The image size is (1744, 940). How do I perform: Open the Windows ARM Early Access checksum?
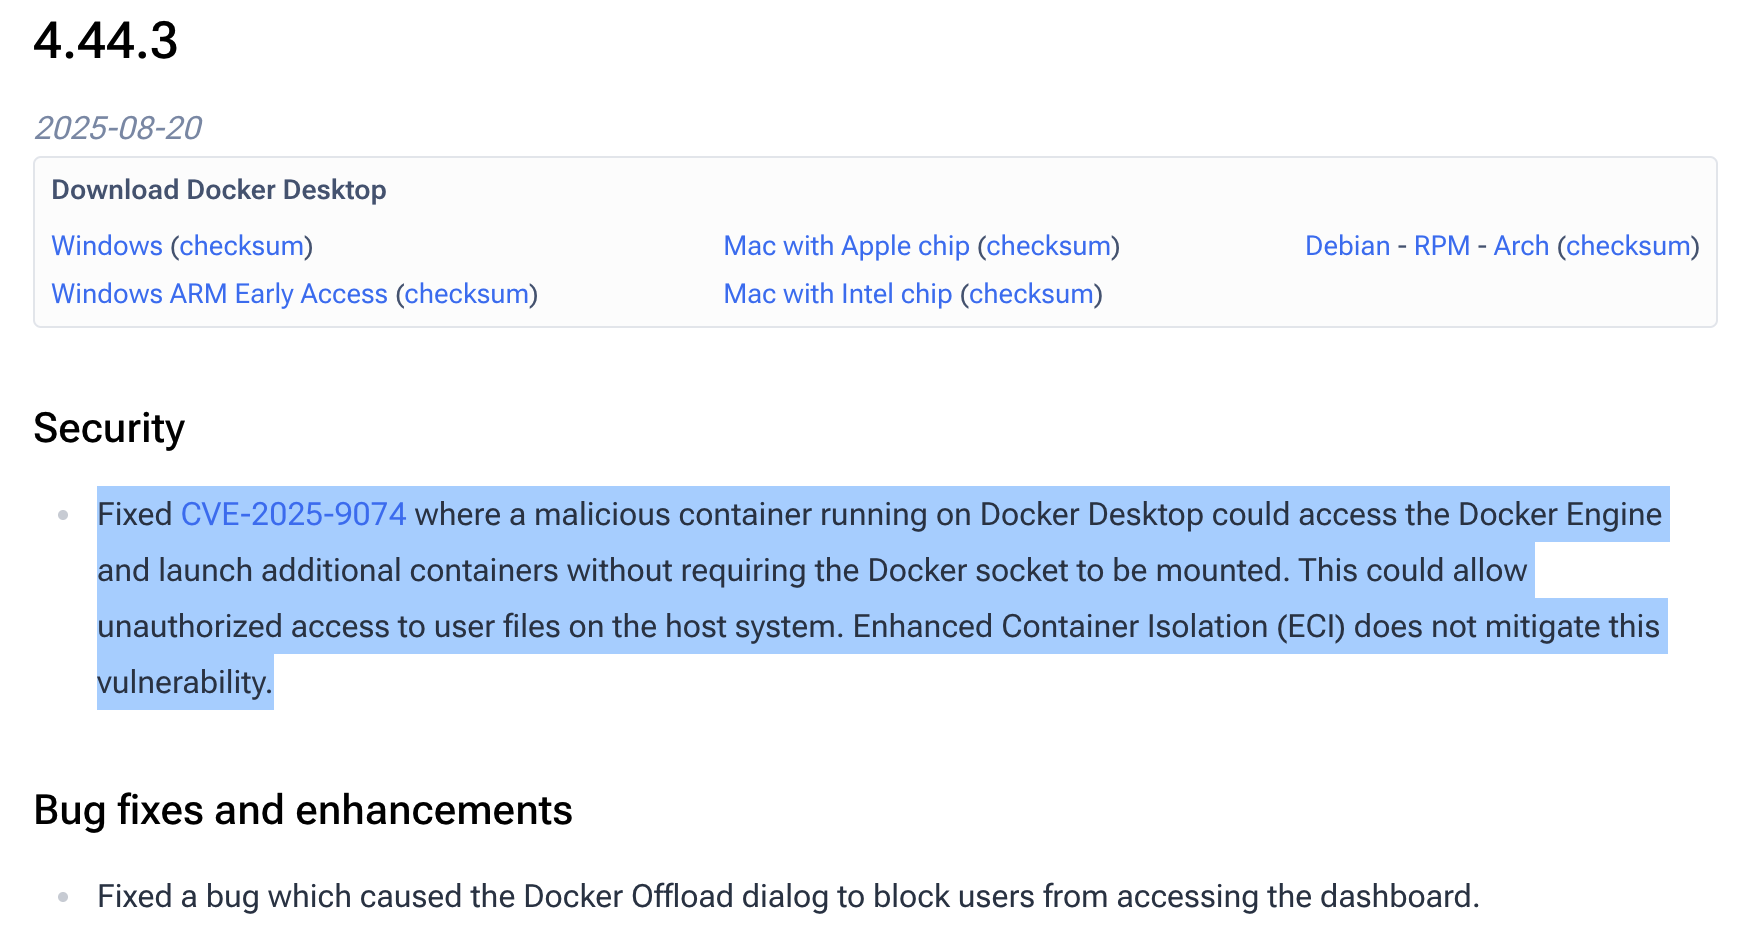(x=466, y=294)
